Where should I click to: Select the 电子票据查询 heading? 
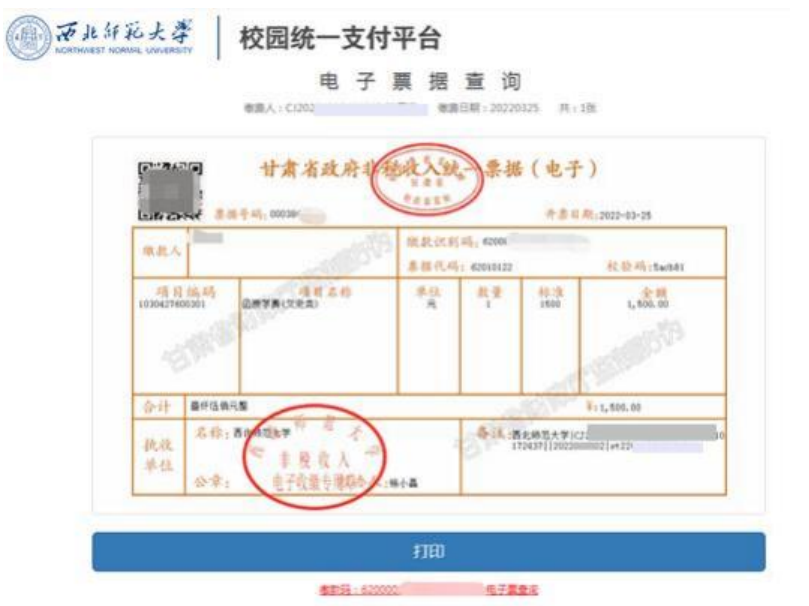(420, 81)
